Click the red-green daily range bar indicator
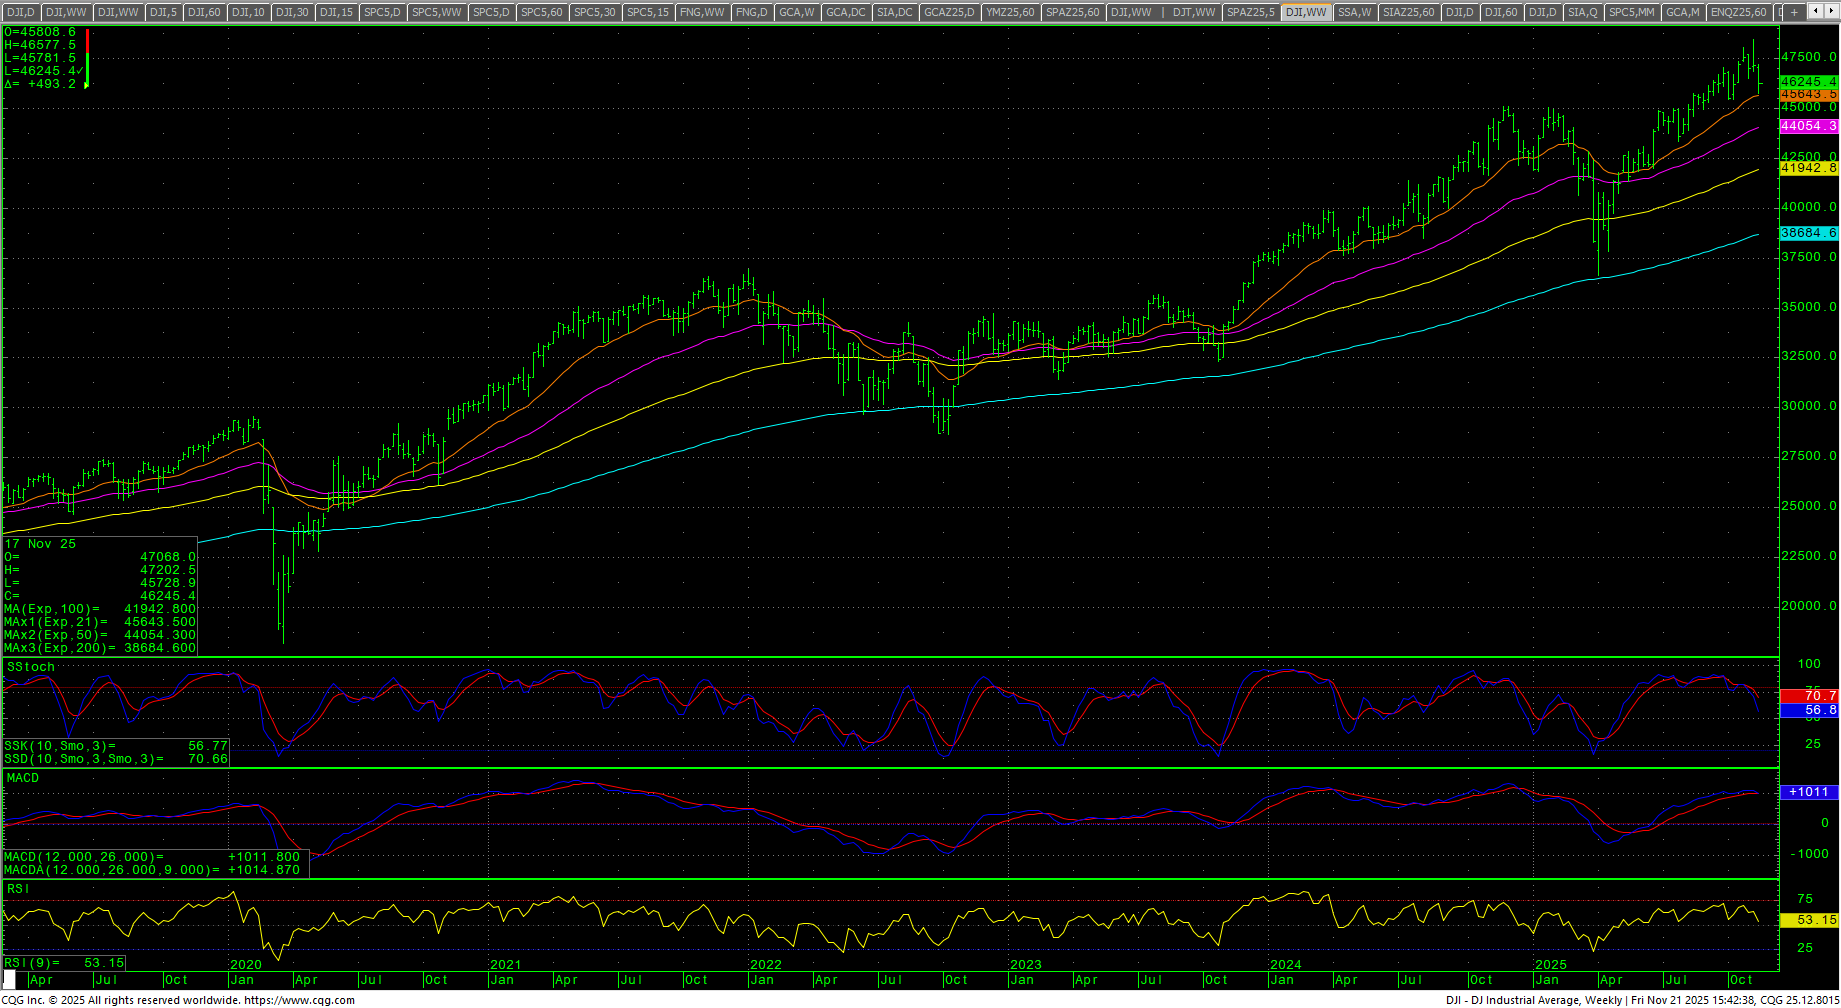Viewport: 1841px width, 1008px height. [x=87, y=58]
